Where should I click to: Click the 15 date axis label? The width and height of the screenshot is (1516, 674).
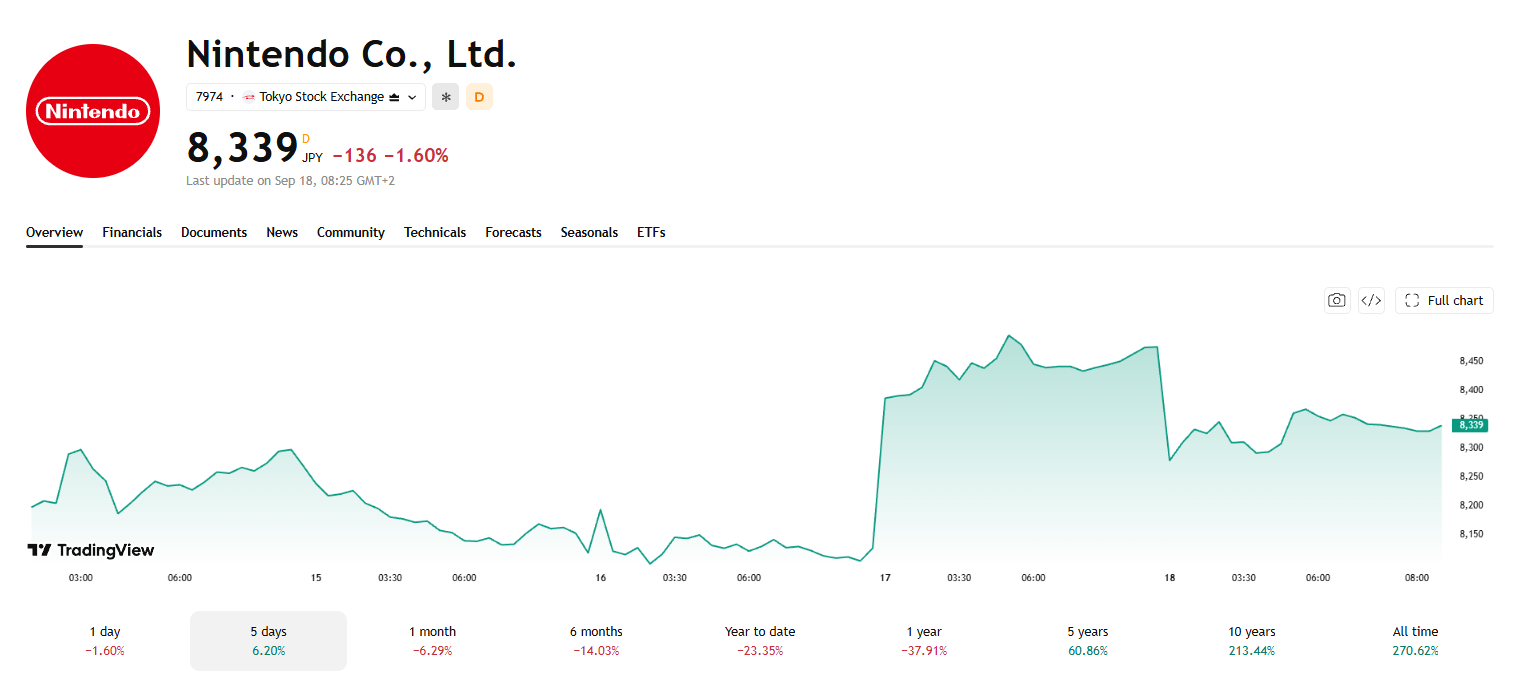click(x=316, y=578)
